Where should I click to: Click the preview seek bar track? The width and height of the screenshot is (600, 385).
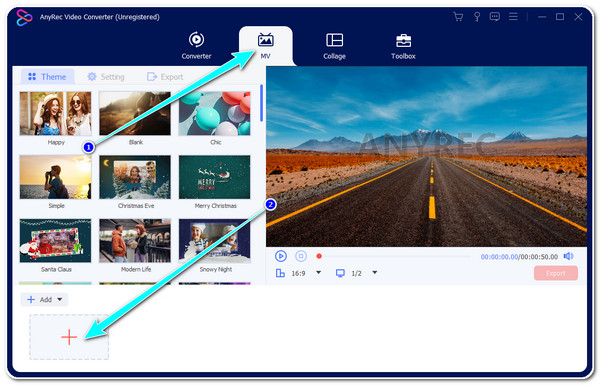tap(396, 256)
